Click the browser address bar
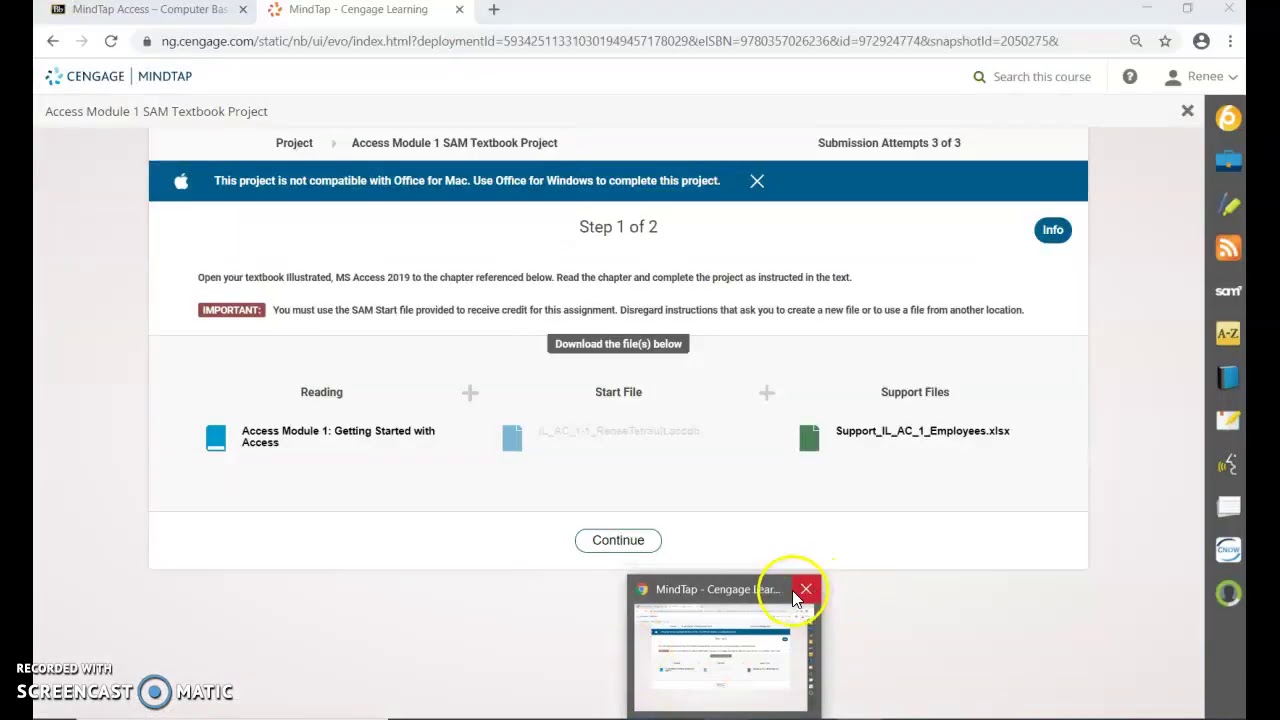1280x720 pixels. [610, 41]
